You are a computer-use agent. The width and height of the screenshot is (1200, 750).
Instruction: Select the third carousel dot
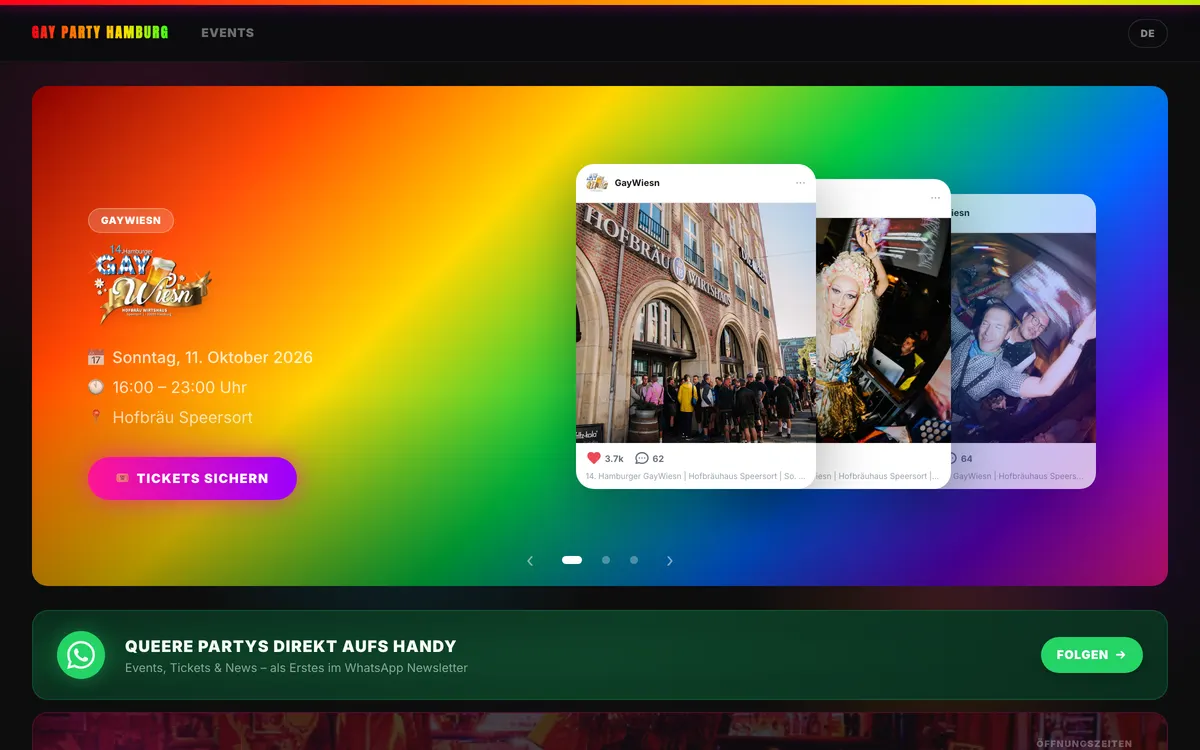pos(634,560)
